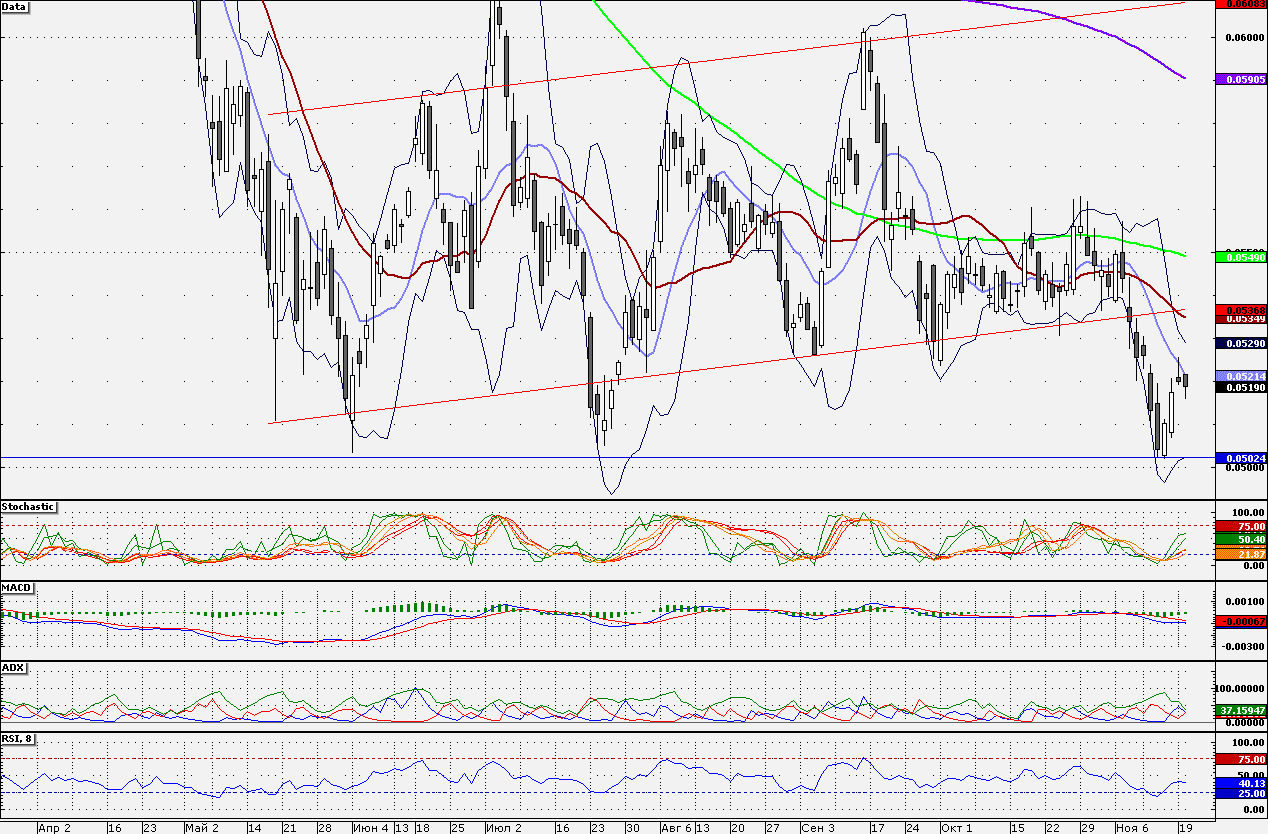Select the Stochastic indicator panel label

28,507
